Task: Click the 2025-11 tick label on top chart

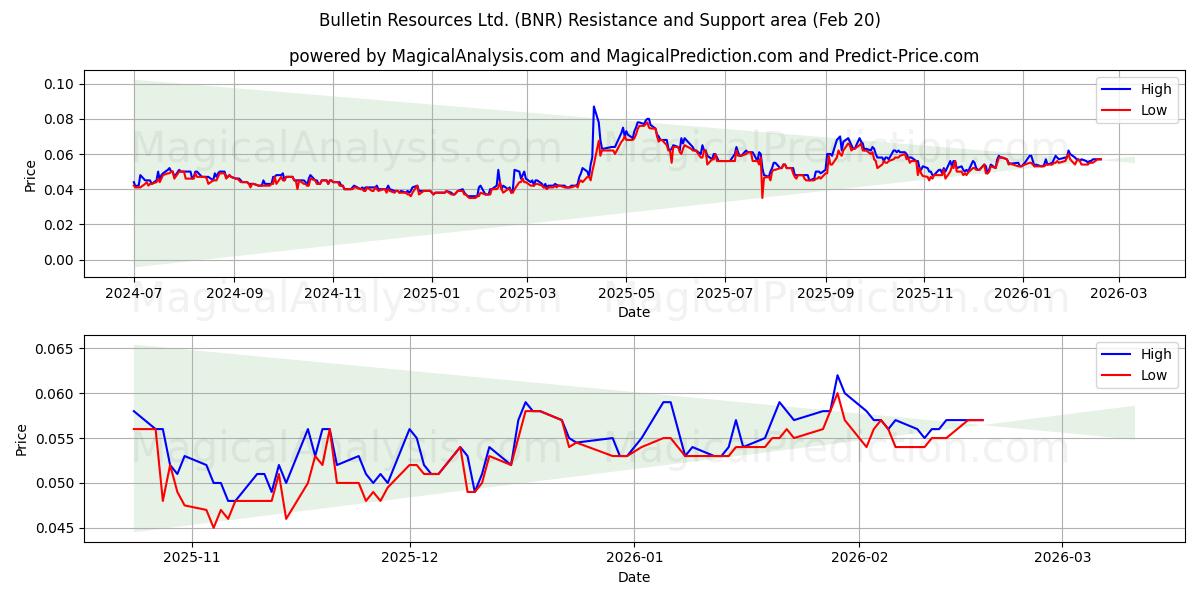Action: (x=924, y=294)
